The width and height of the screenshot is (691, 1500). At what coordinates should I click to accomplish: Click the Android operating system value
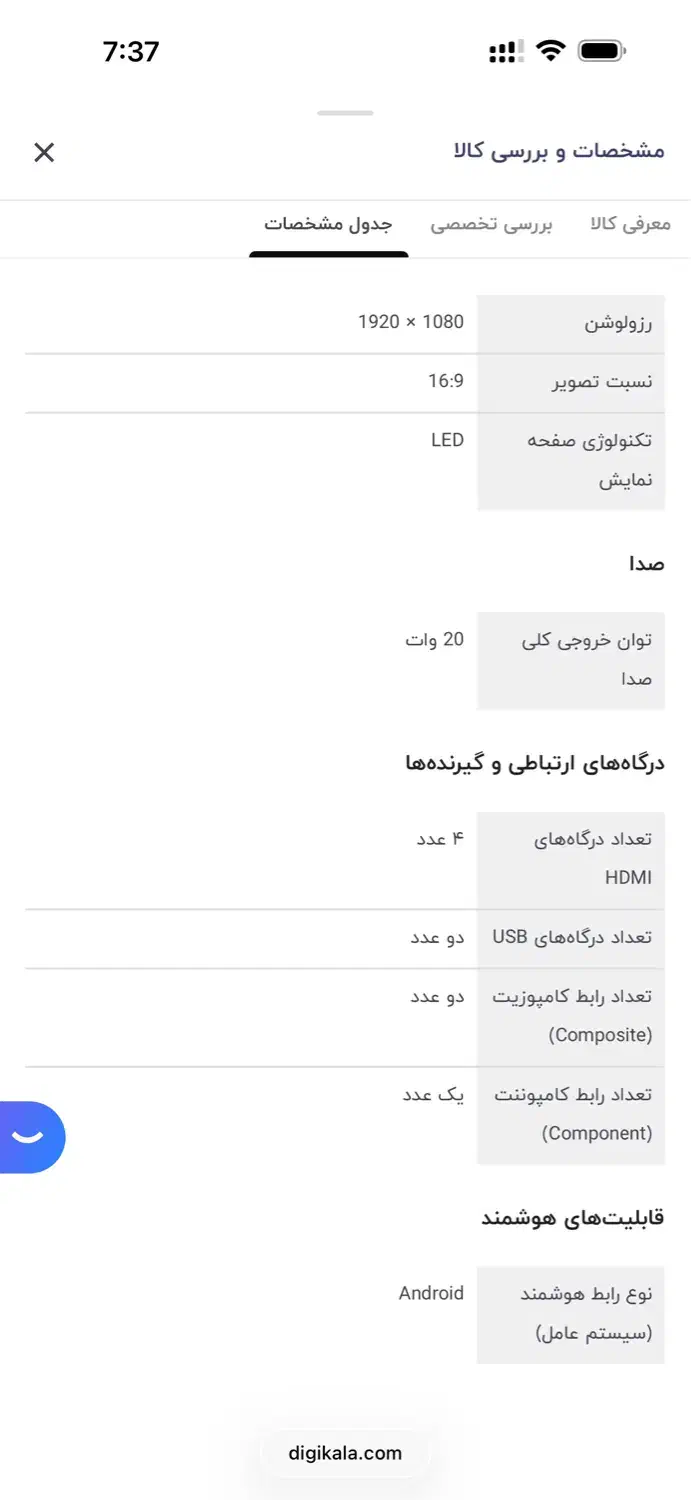tap(430, 1293)
